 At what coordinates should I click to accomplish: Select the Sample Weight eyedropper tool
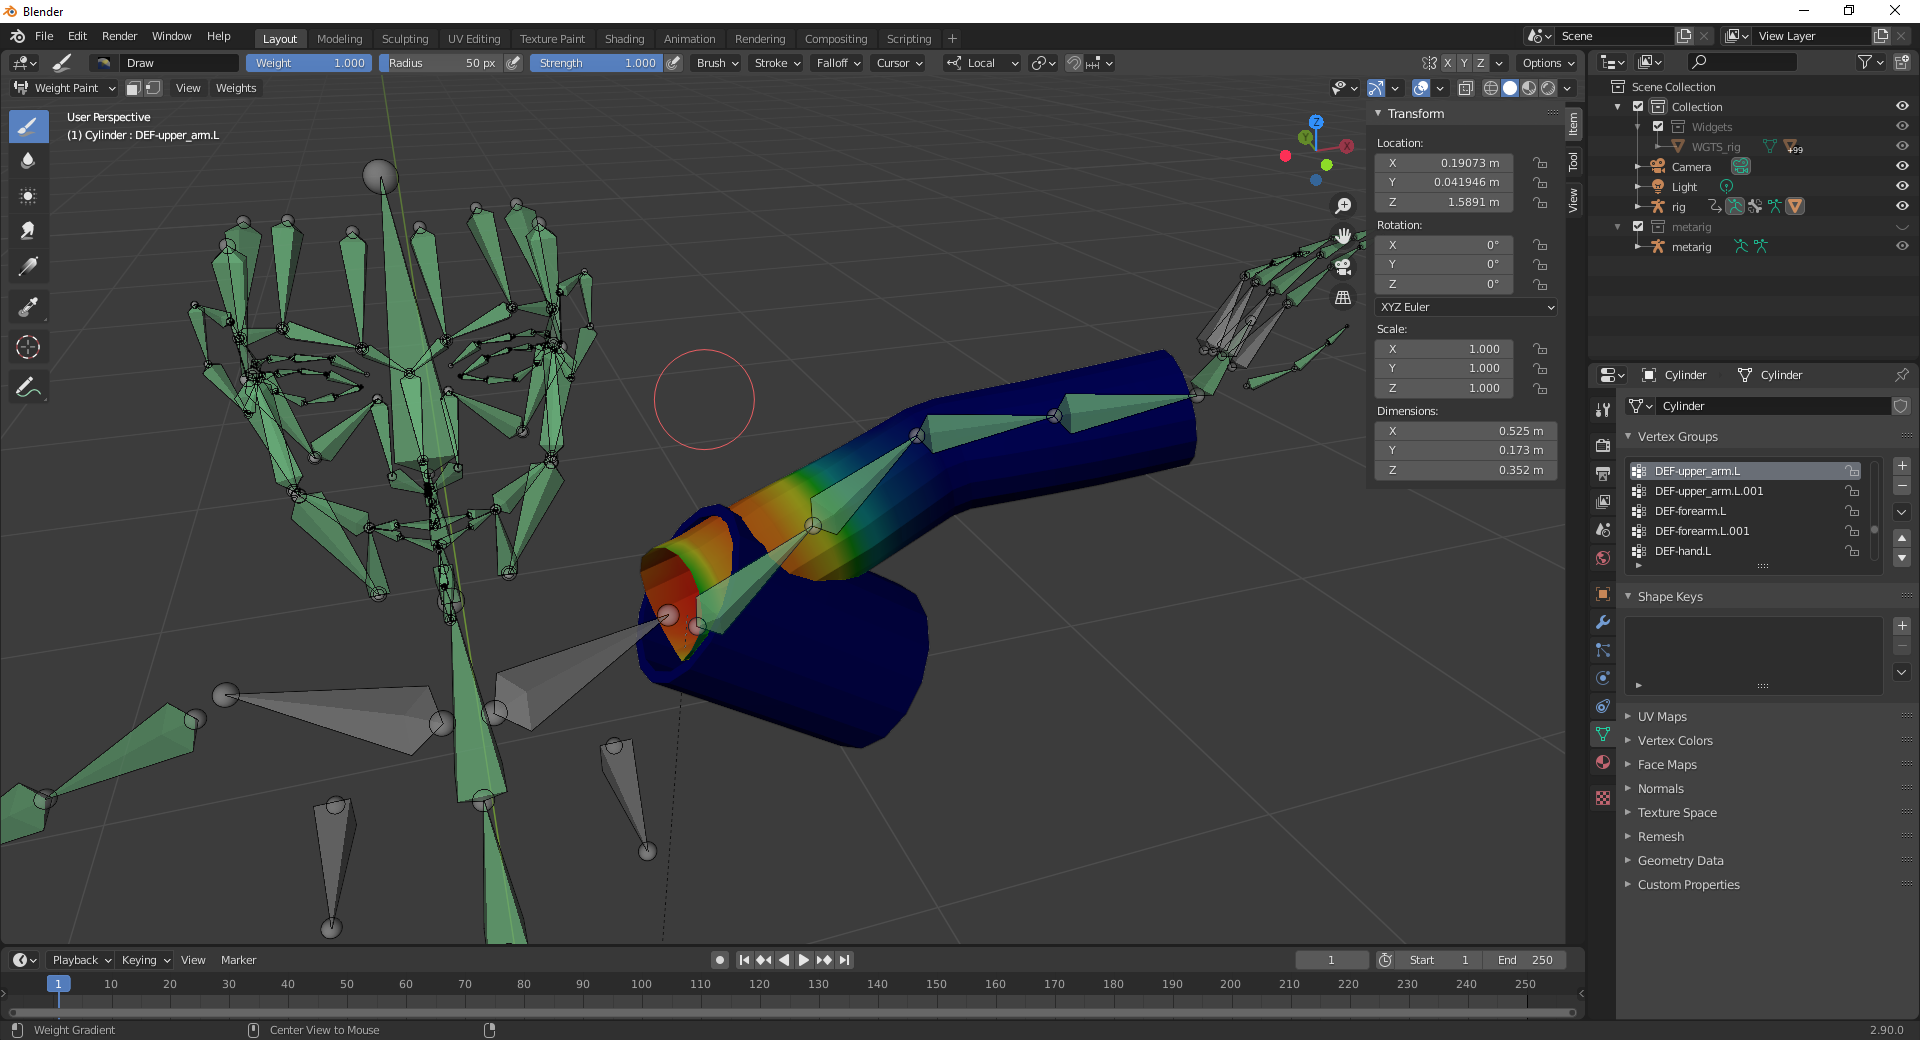[28, 307]
